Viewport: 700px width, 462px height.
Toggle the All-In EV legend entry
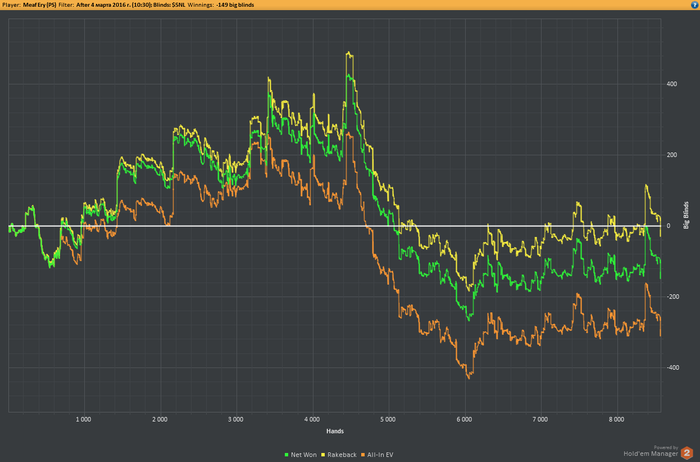pyautogui.click(x=377, y=455)
